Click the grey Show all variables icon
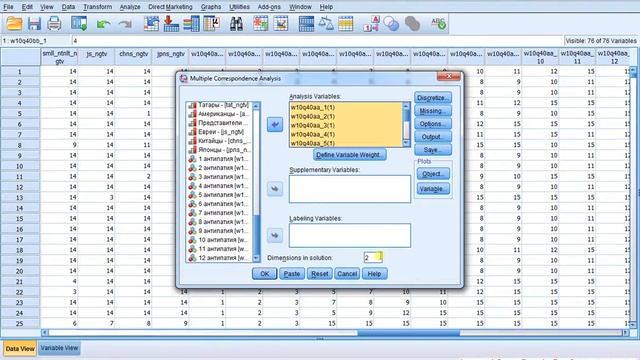Image resolution: width=640 pixels, height=360 pixels. coord(412,24)
